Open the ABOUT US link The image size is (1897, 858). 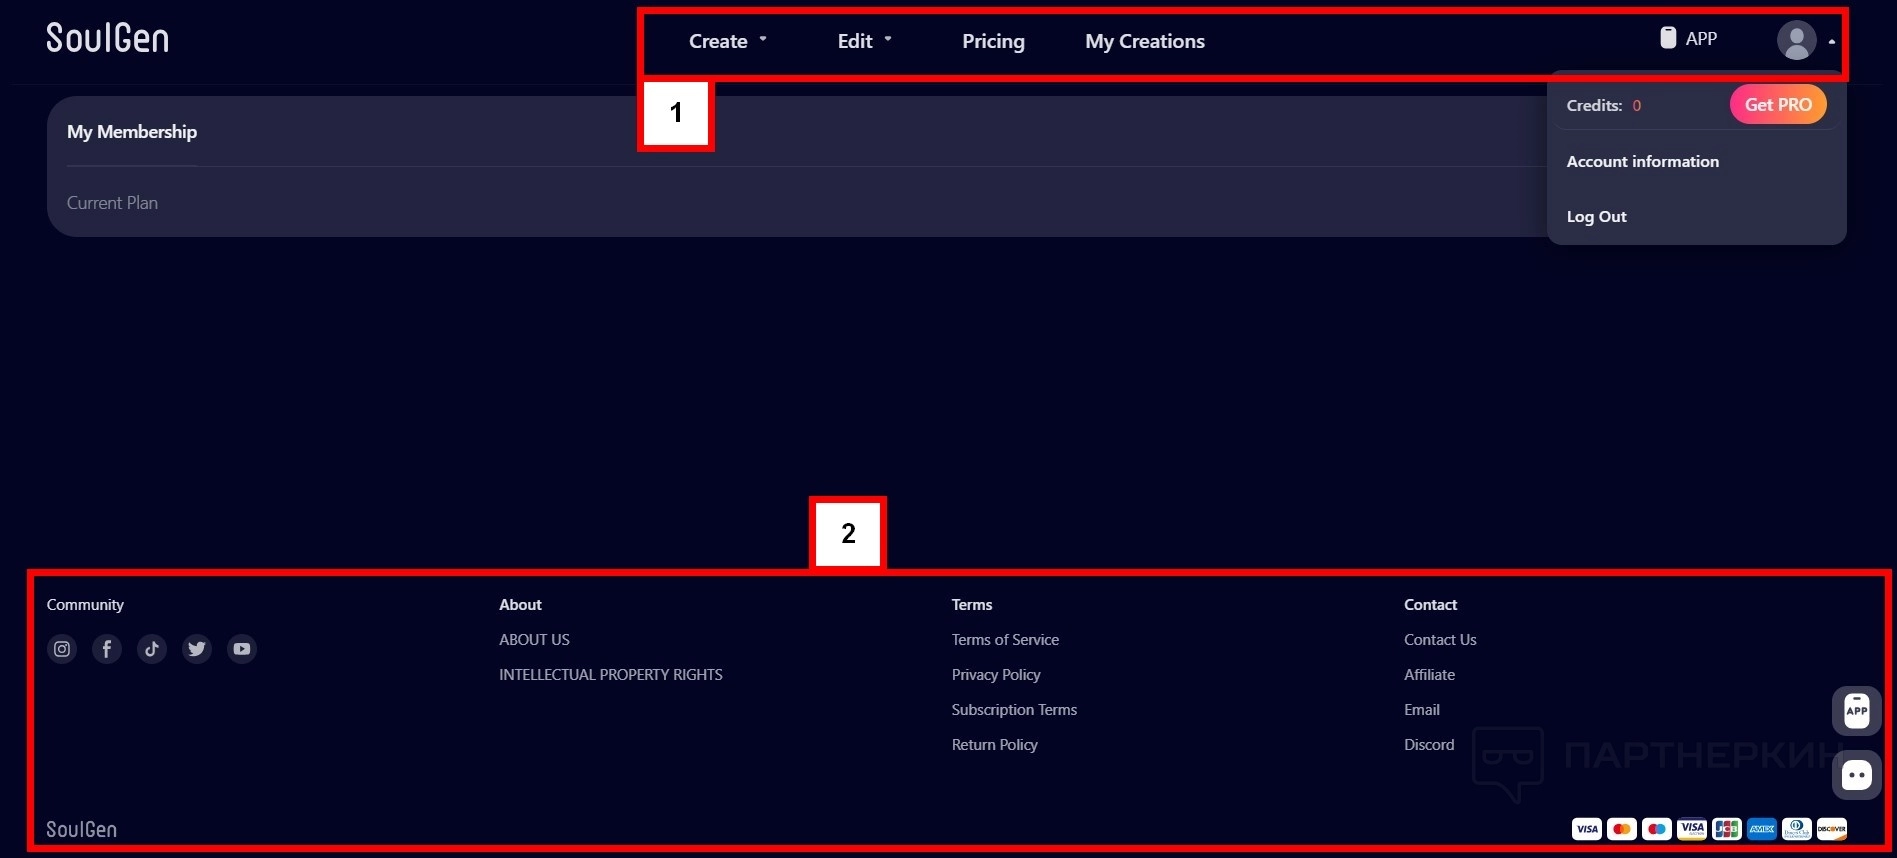[x=534, y=640]
